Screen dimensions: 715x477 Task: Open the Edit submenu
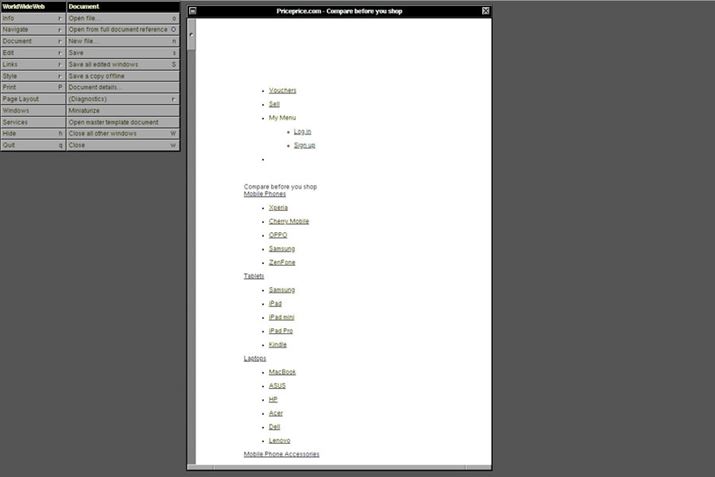(x=33, y=53)
